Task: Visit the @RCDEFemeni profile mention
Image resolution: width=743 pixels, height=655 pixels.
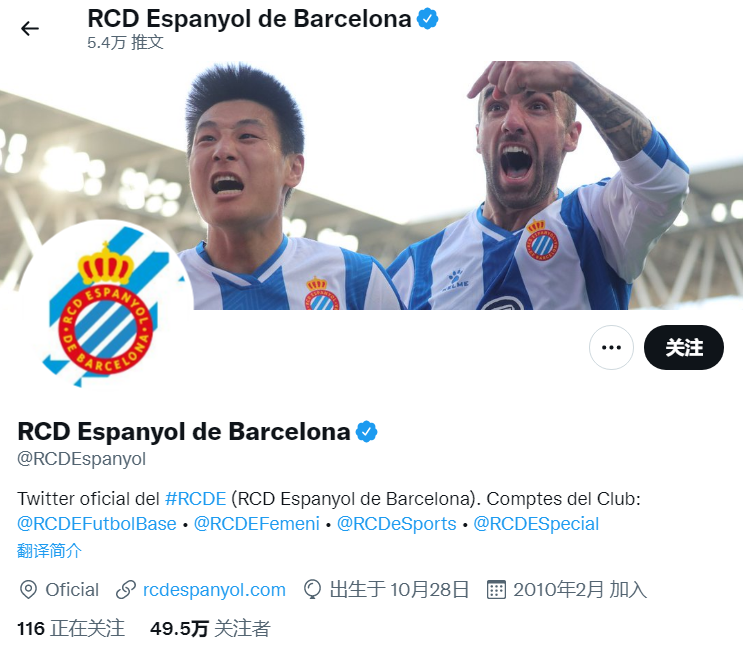Action: (x=257, y=524)
